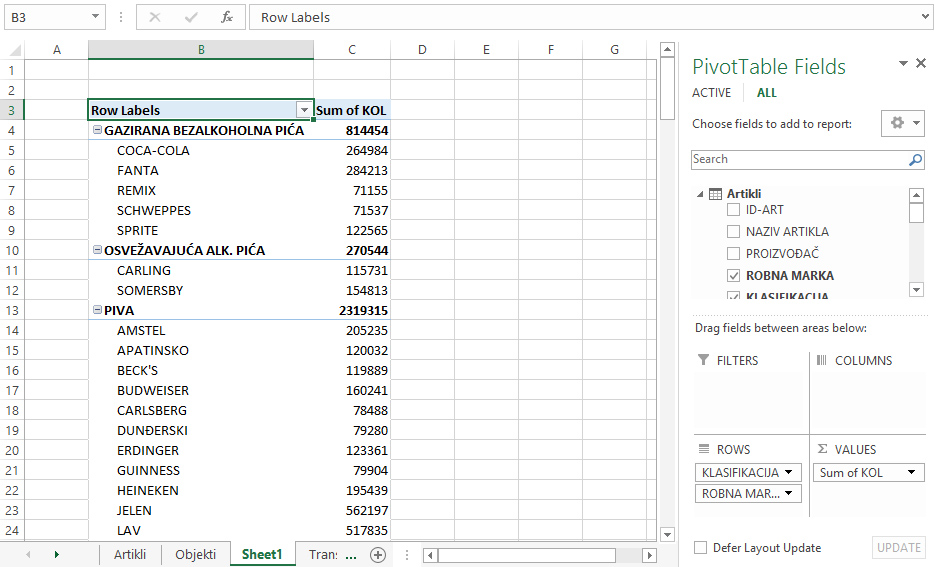Switch to the Artikli sheet tab
This screenshot has height=567, width=934.
pos(130,554)
